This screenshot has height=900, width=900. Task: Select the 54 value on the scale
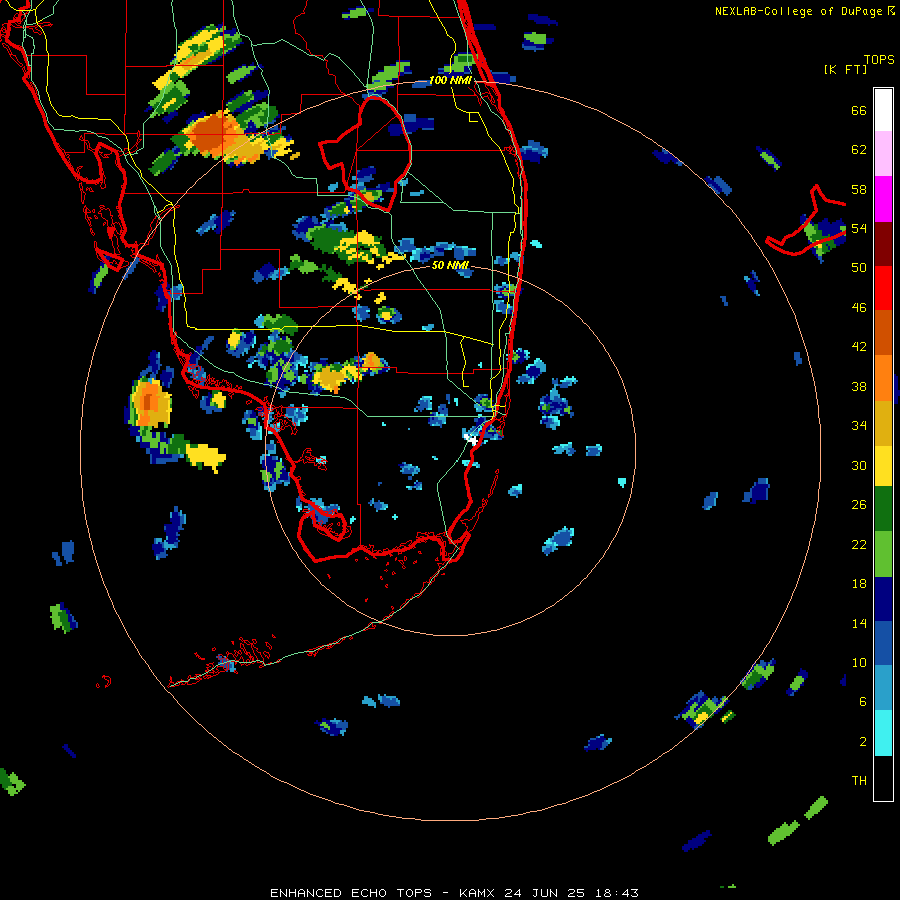coord(859,228)
